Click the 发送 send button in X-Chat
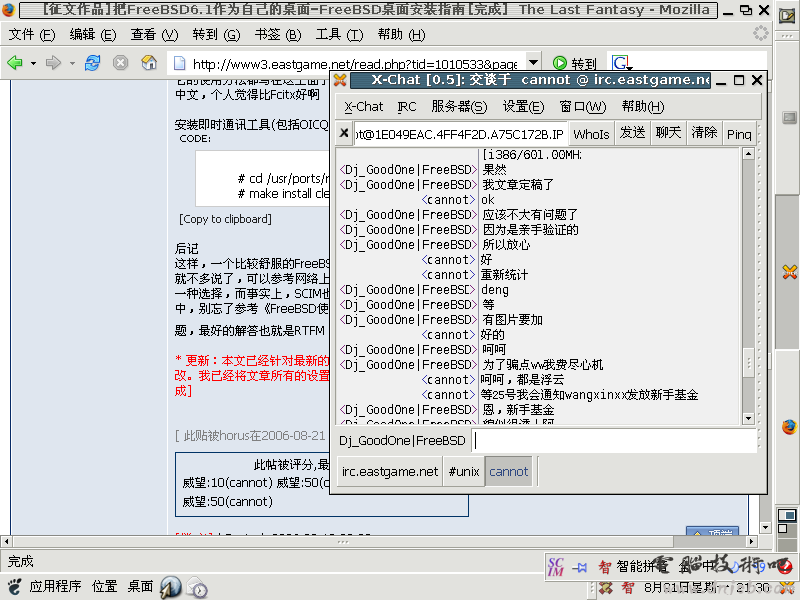The height and width of the screenshot is (600, 800). pyautogui.click(x=632, y=133)
